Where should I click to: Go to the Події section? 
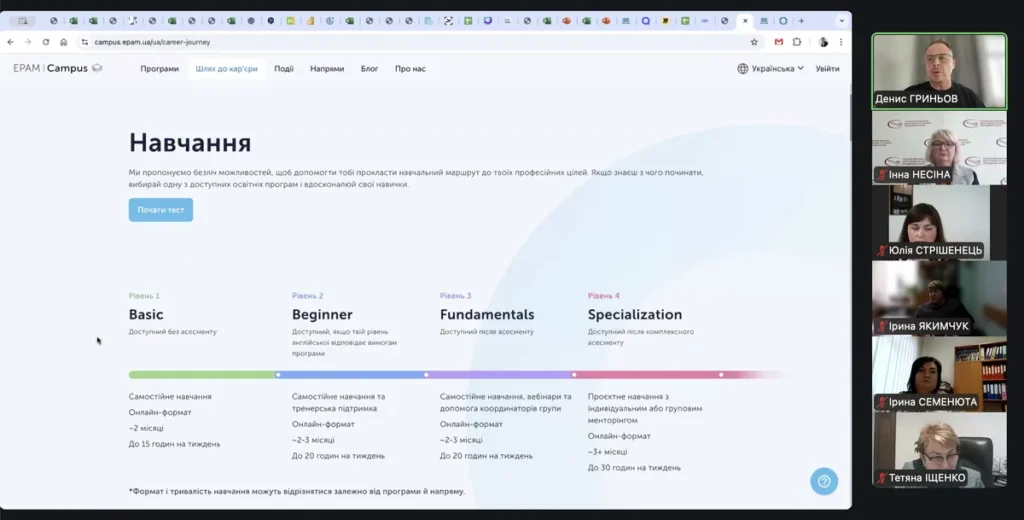284,69
